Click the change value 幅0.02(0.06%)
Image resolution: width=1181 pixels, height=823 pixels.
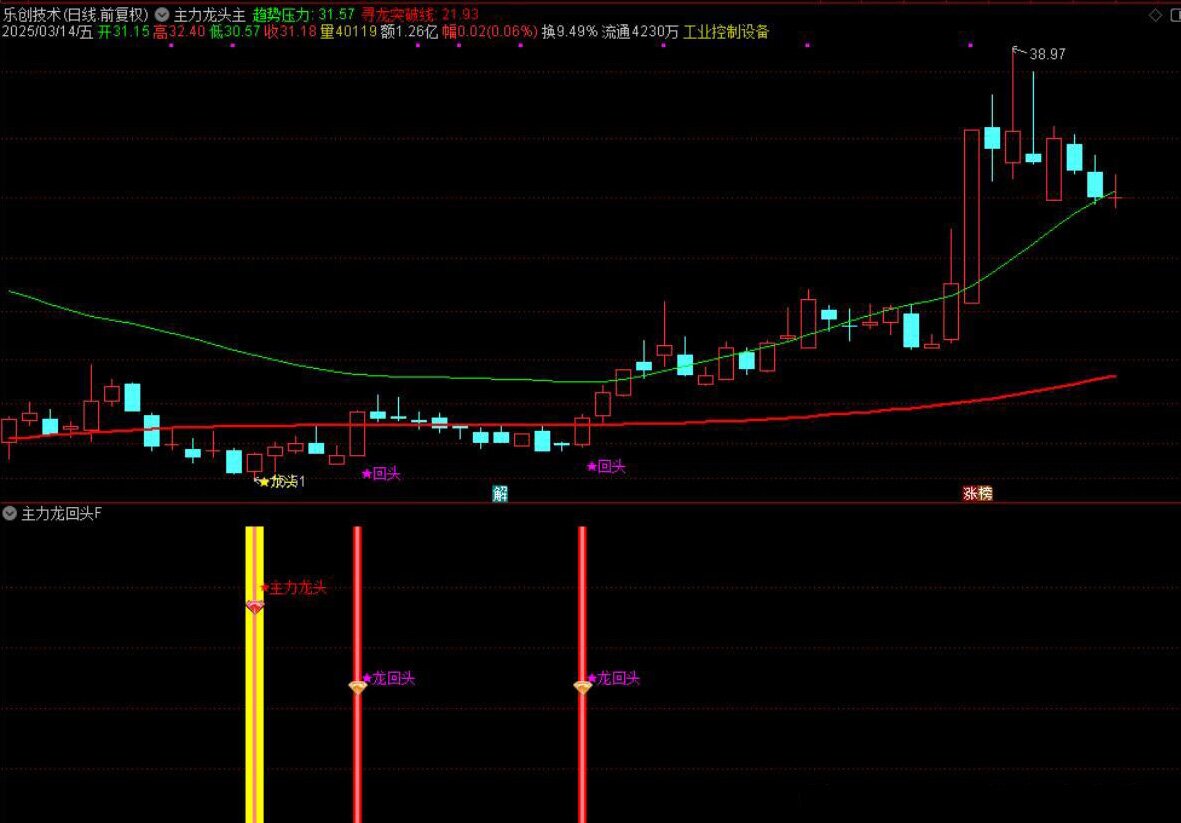click(x=490, y=32)
